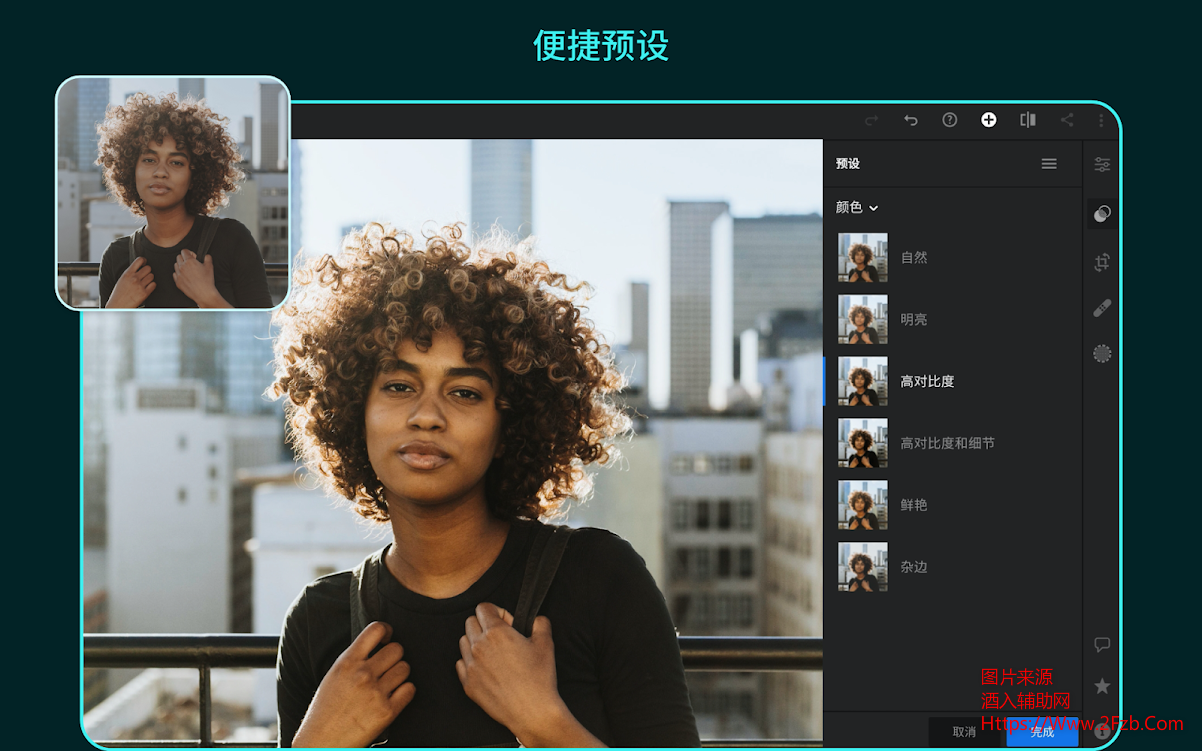Click the redo arrow icon
The width and height of the screenshot is (1202, 751).
871,120
